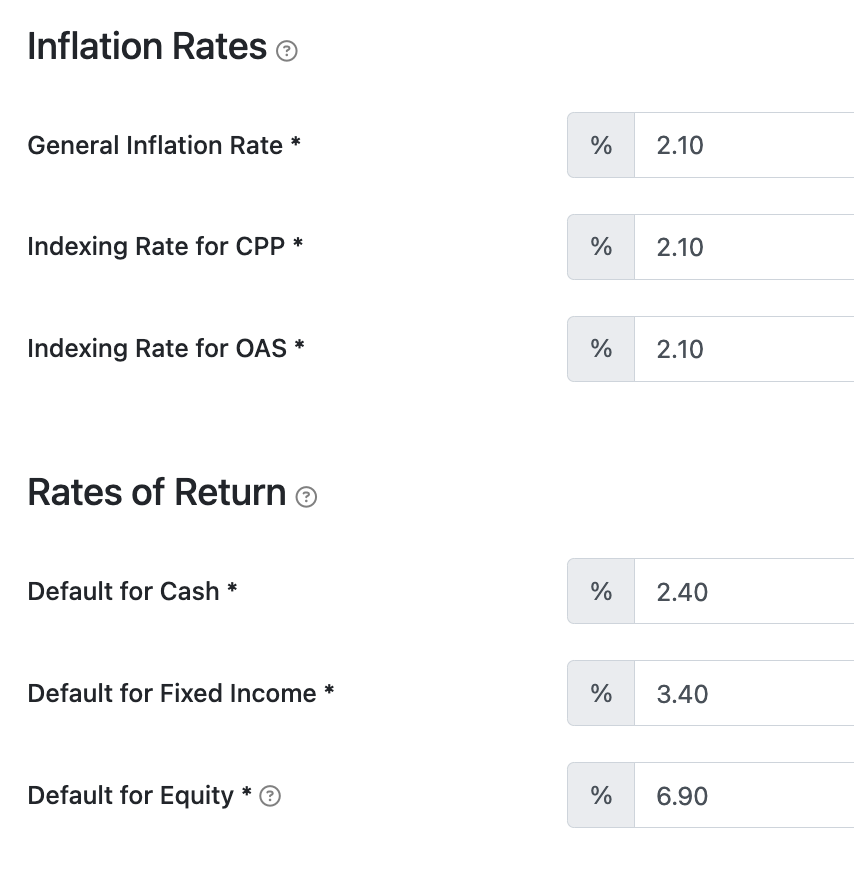Select the Default for Equity rate field
Image resolution: width=854 pixels, height=878 pixels.
pyautogui.click(x=744, y=795)
